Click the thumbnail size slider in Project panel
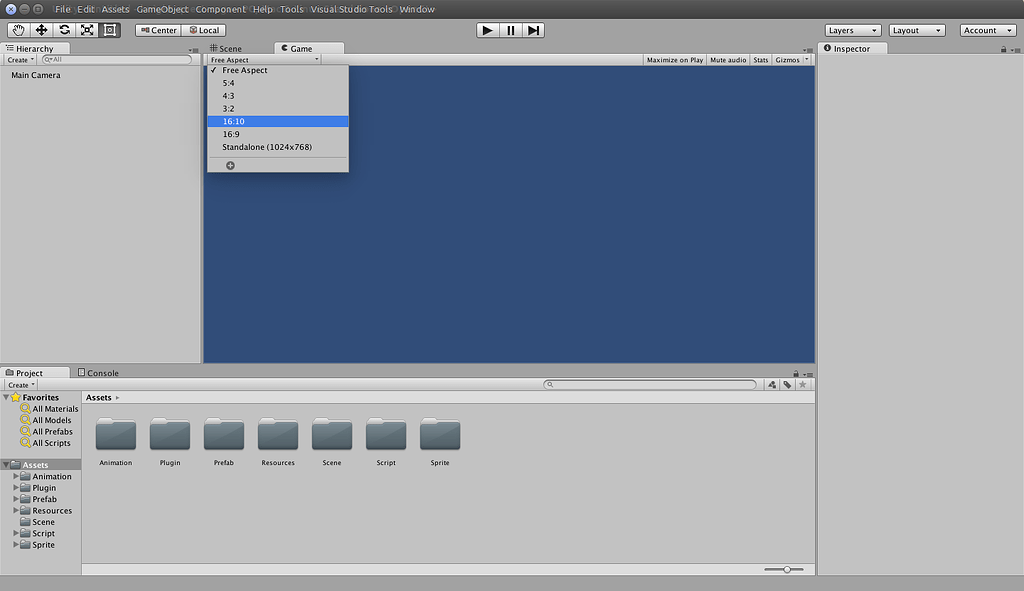 tap(786, 568)
